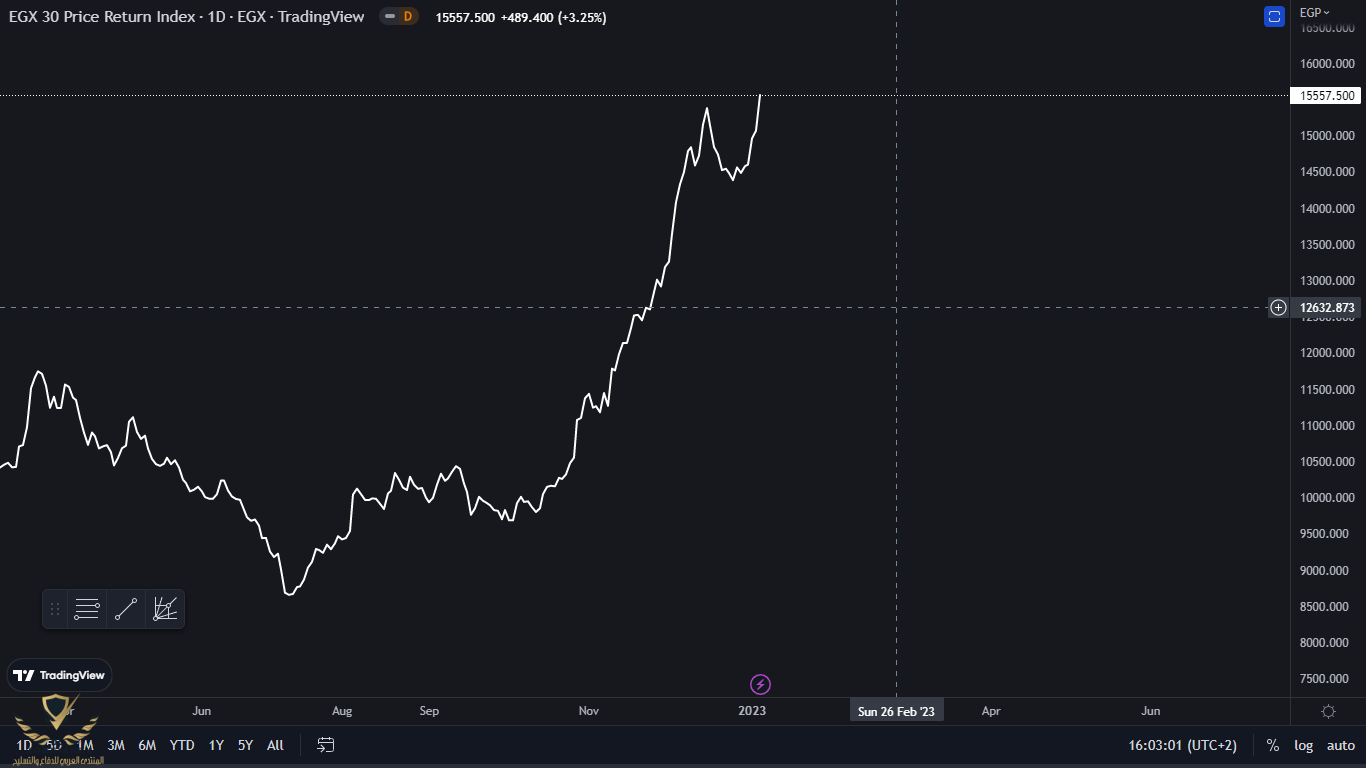Toggle the log scale mode
Image resolution: width=1366 pixels, height=768 pixels.
click(1303, 745)
